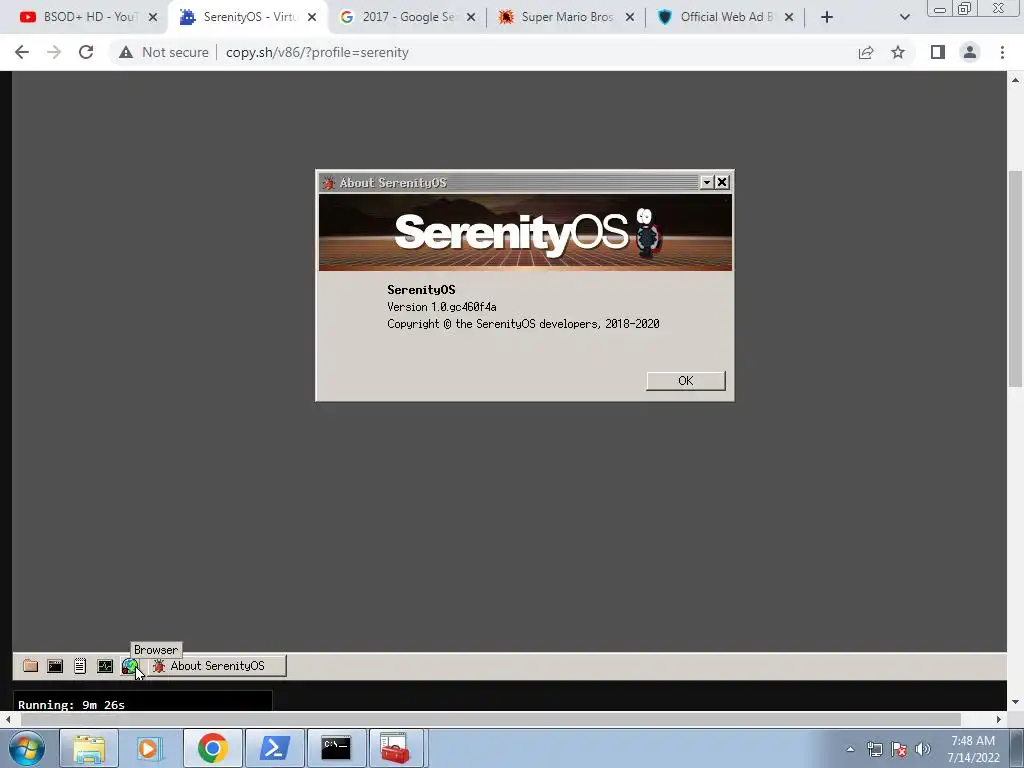Open Chrome side panel
Image resolution: width=1024 pixels, height=768 pixels.
point(938,52)
